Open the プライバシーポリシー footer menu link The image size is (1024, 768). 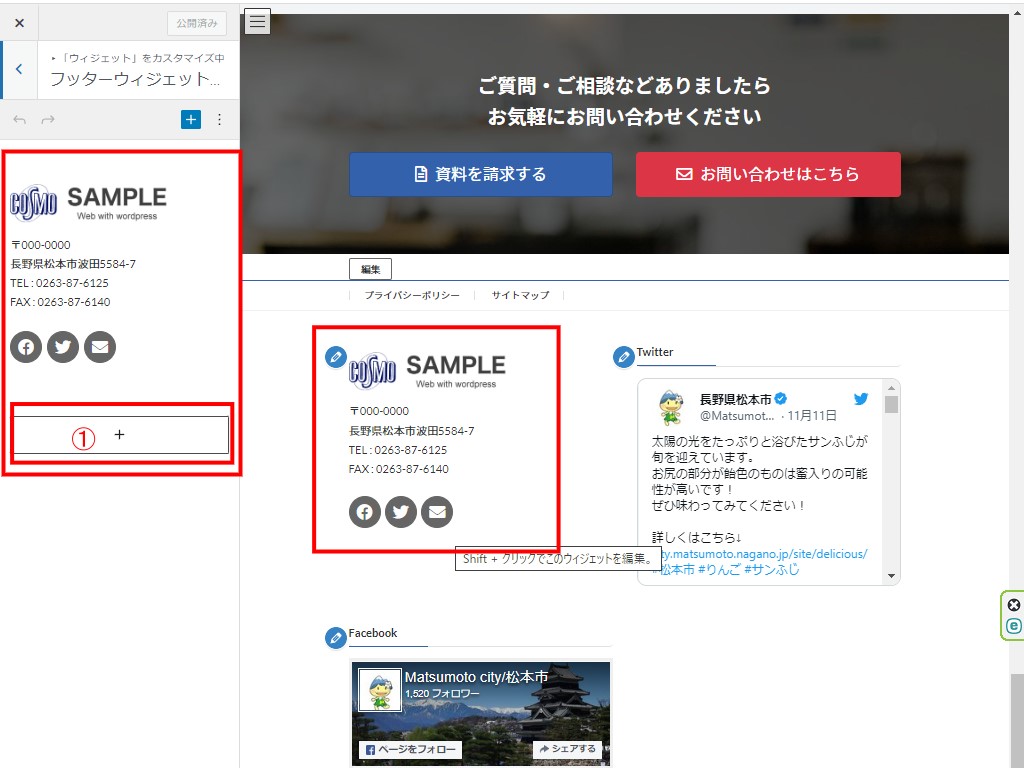412,296
